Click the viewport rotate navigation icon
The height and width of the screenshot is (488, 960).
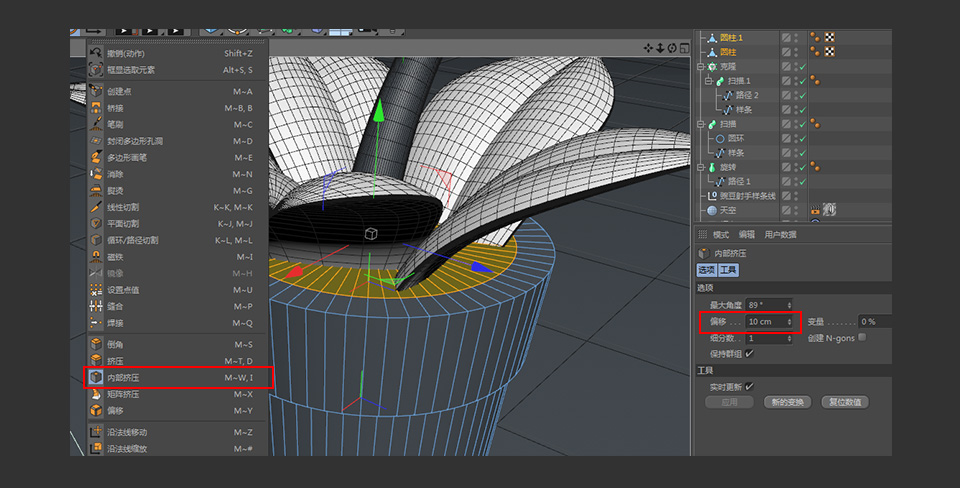672,48
